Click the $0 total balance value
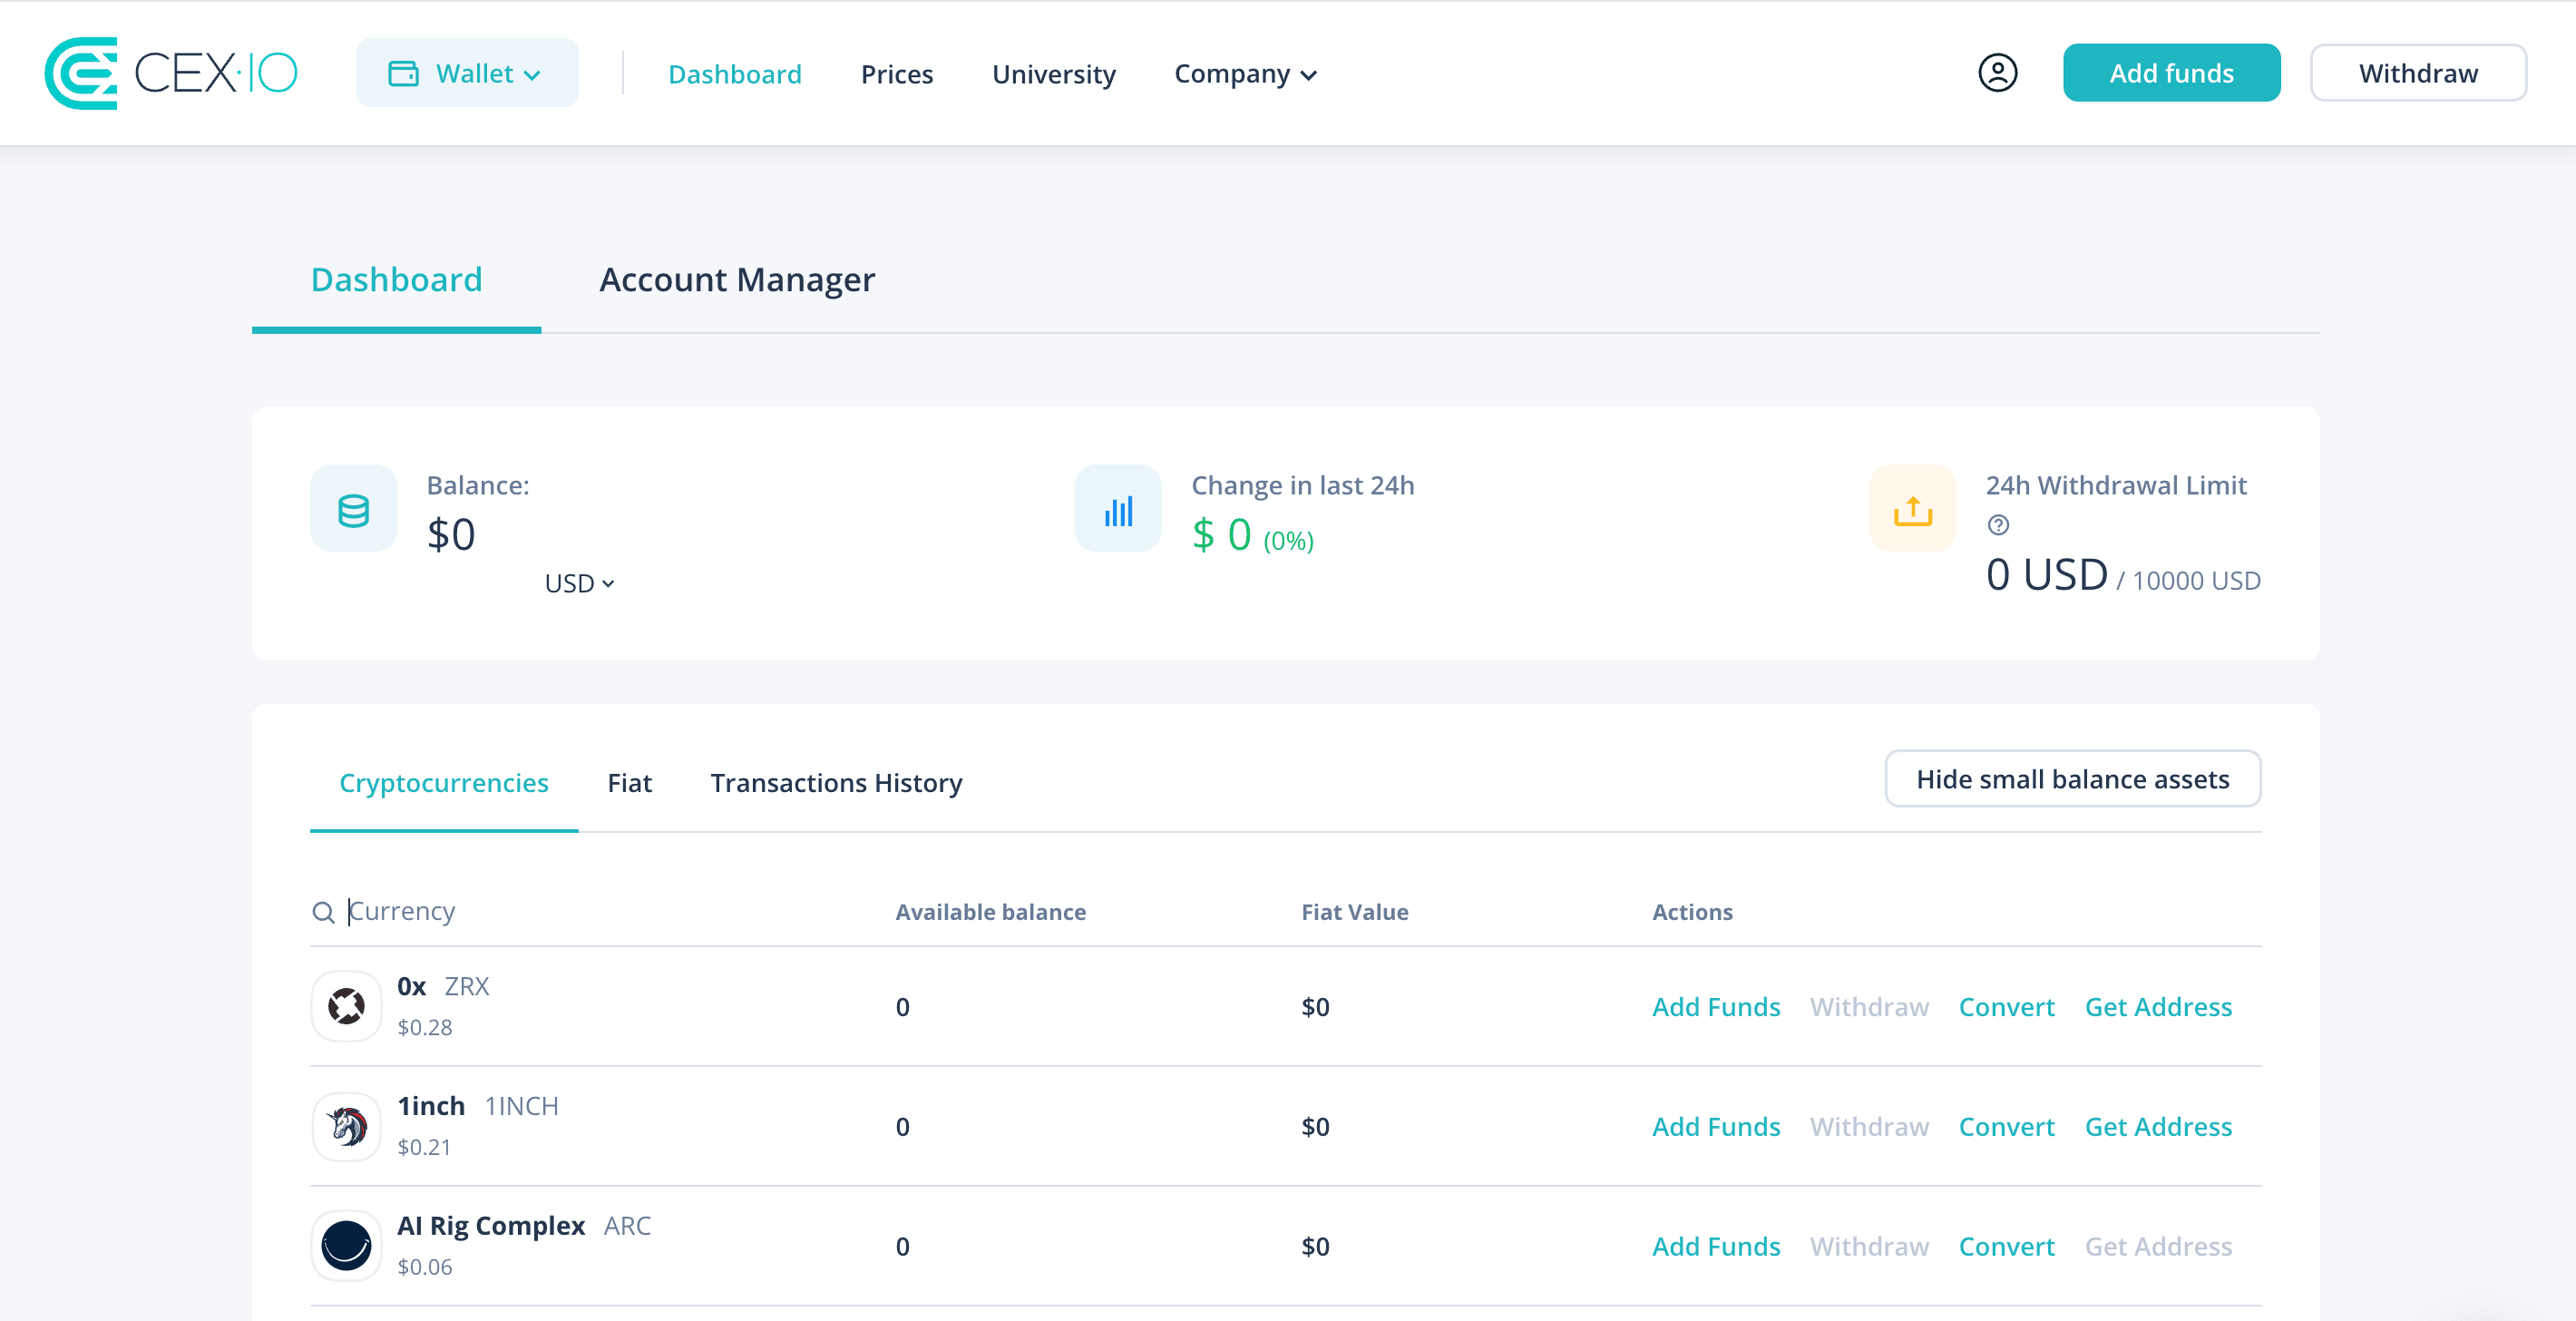The image size is (2576, 1321). 451,534
